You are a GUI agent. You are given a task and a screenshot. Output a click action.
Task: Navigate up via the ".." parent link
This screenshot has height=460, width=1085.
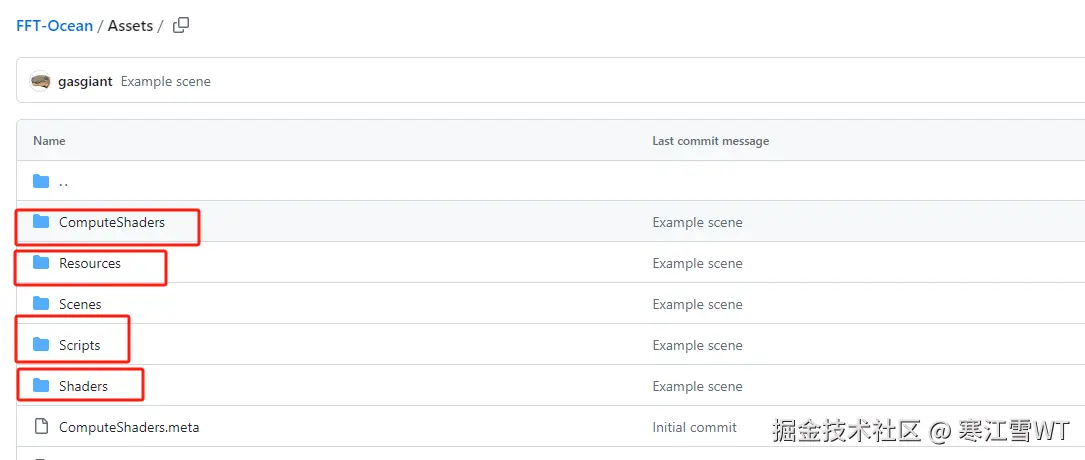[64, 182]
